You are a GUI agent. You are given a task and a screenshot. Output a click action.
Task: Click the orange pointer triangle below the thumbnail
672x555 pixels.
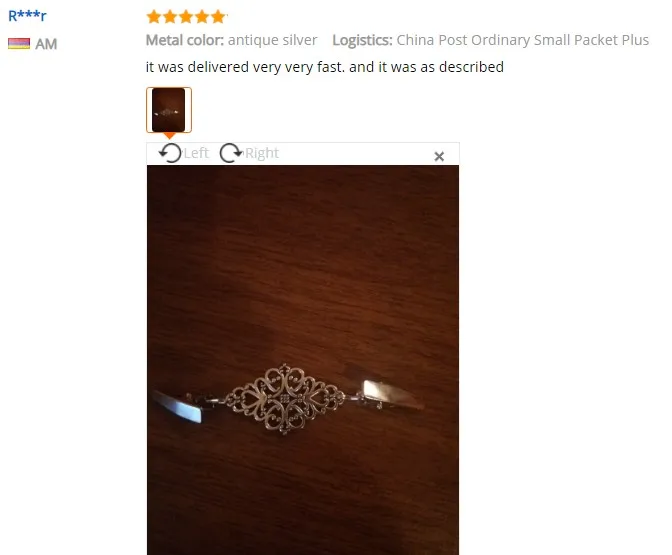[x=169, y=136]
